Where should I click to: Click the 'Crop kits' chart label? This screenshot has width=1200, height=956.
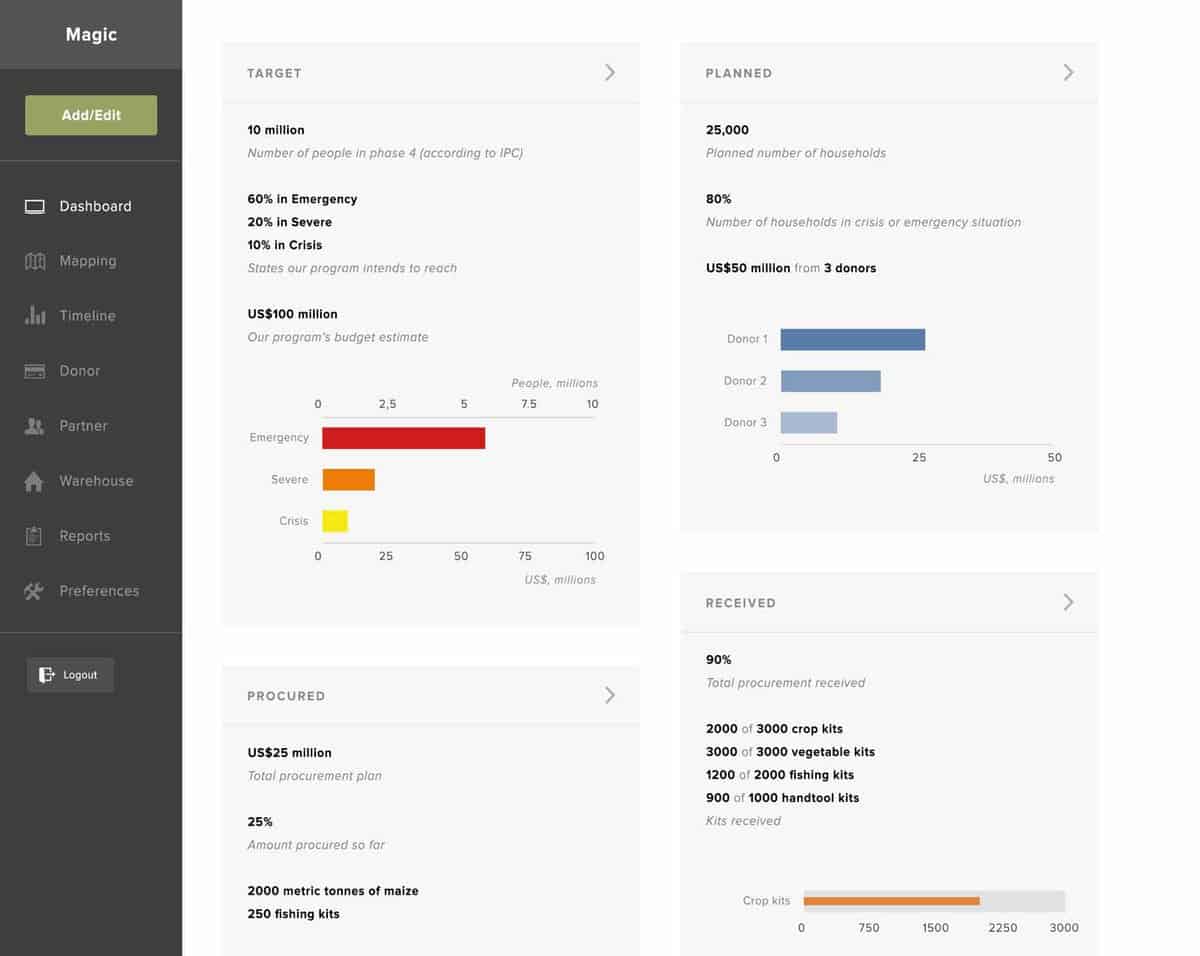[x=766, y=901]
